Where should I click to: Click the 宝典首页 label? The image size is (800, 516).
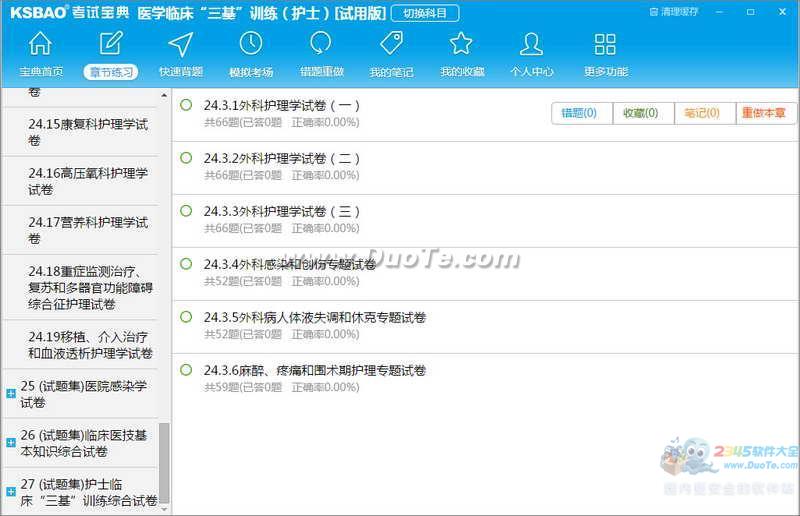click(41, 71)
